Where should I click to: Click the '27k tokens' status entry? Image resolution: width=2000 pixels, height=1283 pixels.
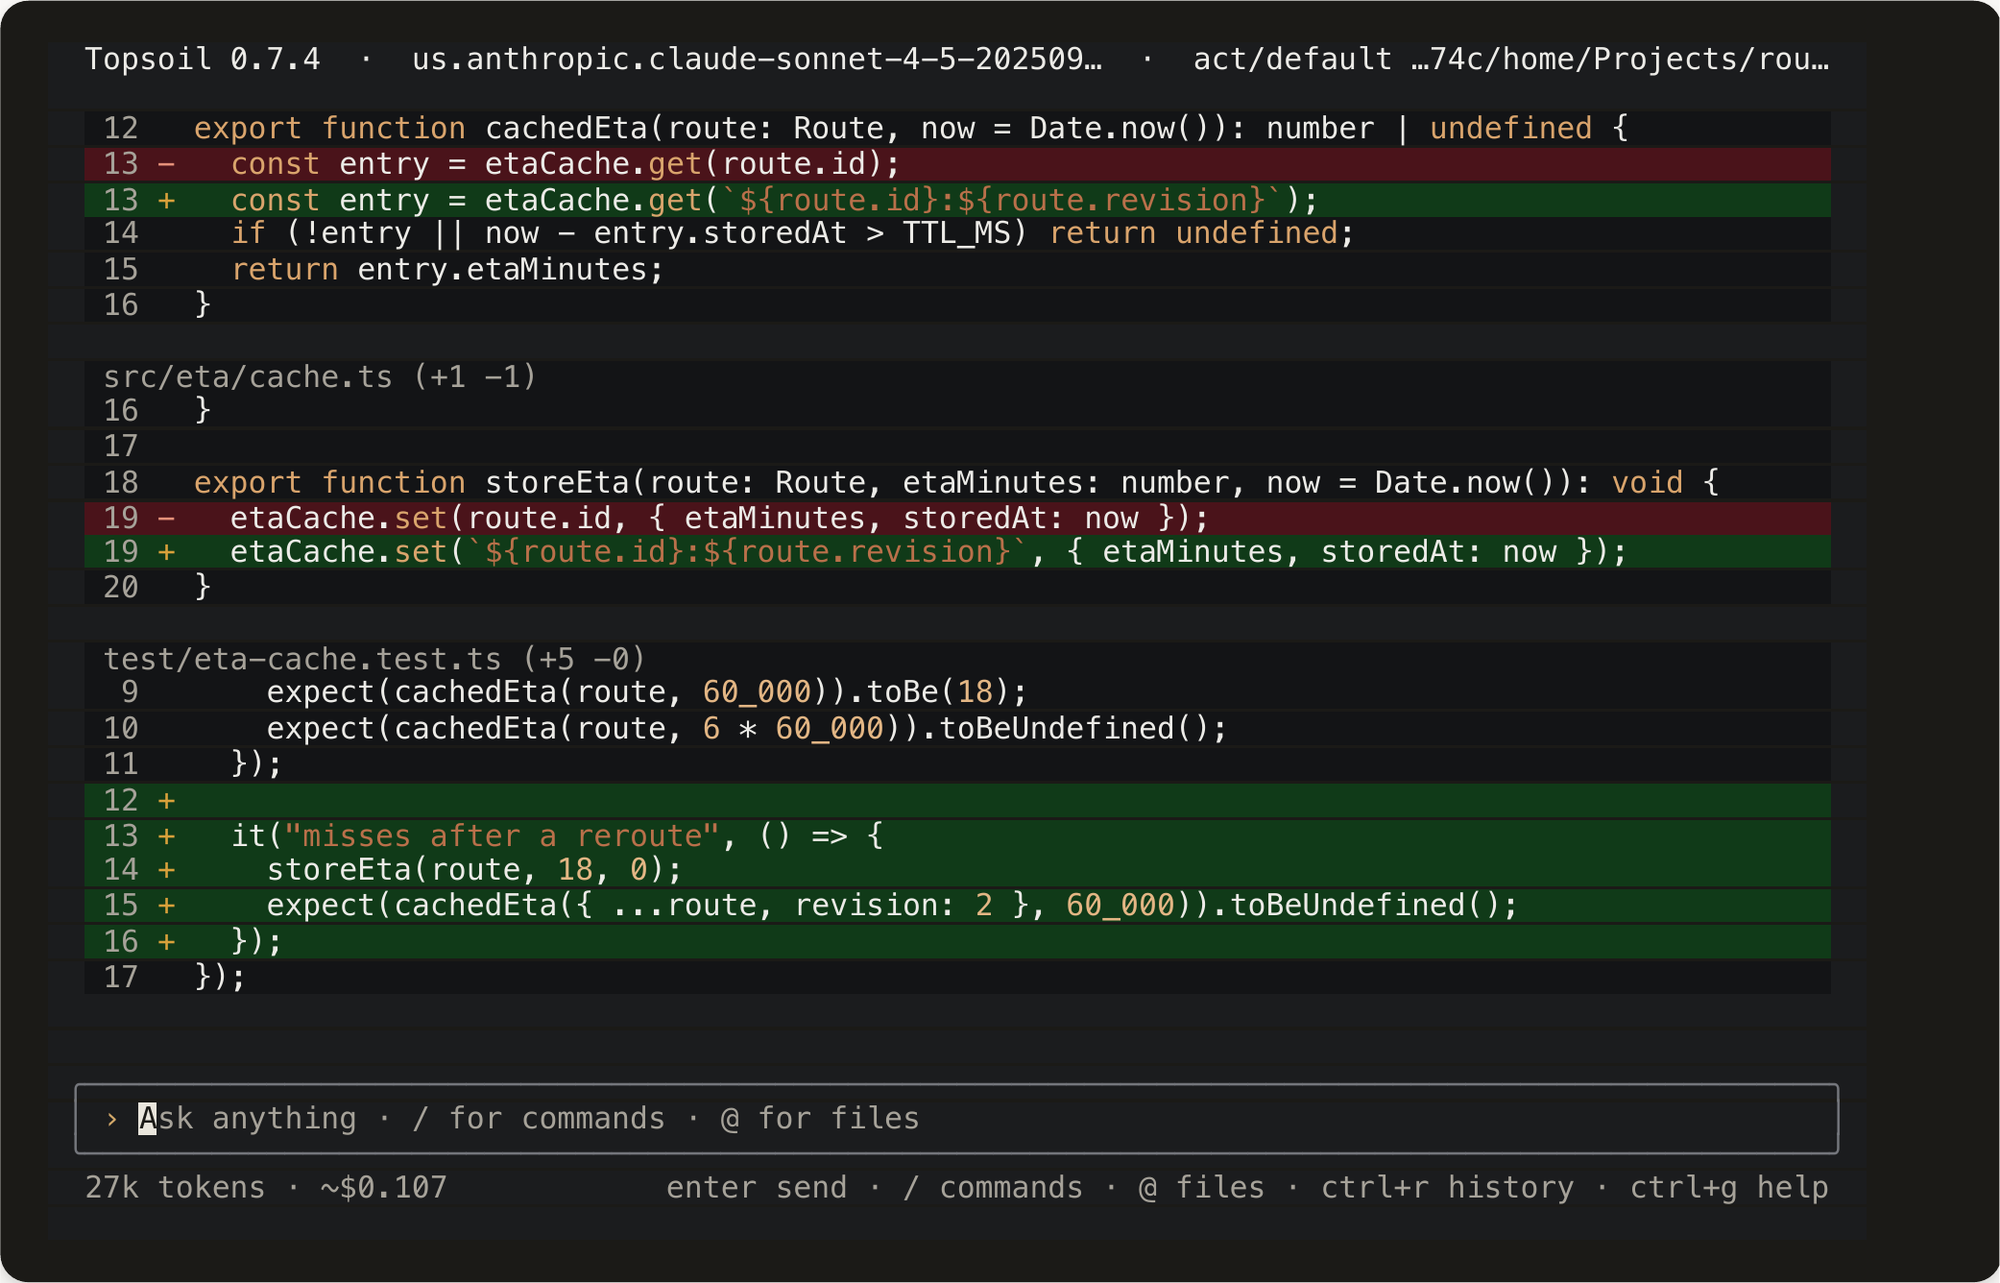[x=175, y=1187]
